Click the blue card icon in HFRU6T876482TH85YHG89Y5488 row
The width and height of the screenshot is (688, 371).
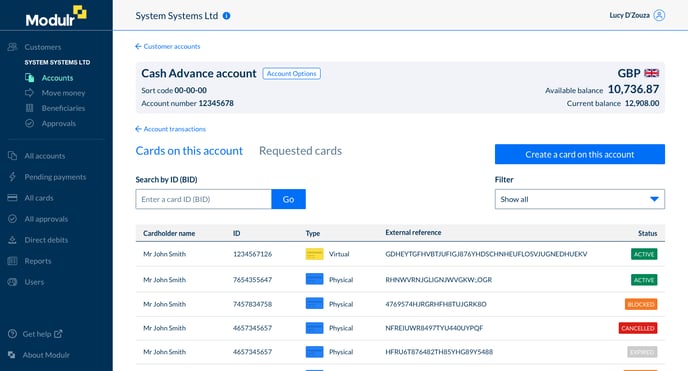(314, 352)
